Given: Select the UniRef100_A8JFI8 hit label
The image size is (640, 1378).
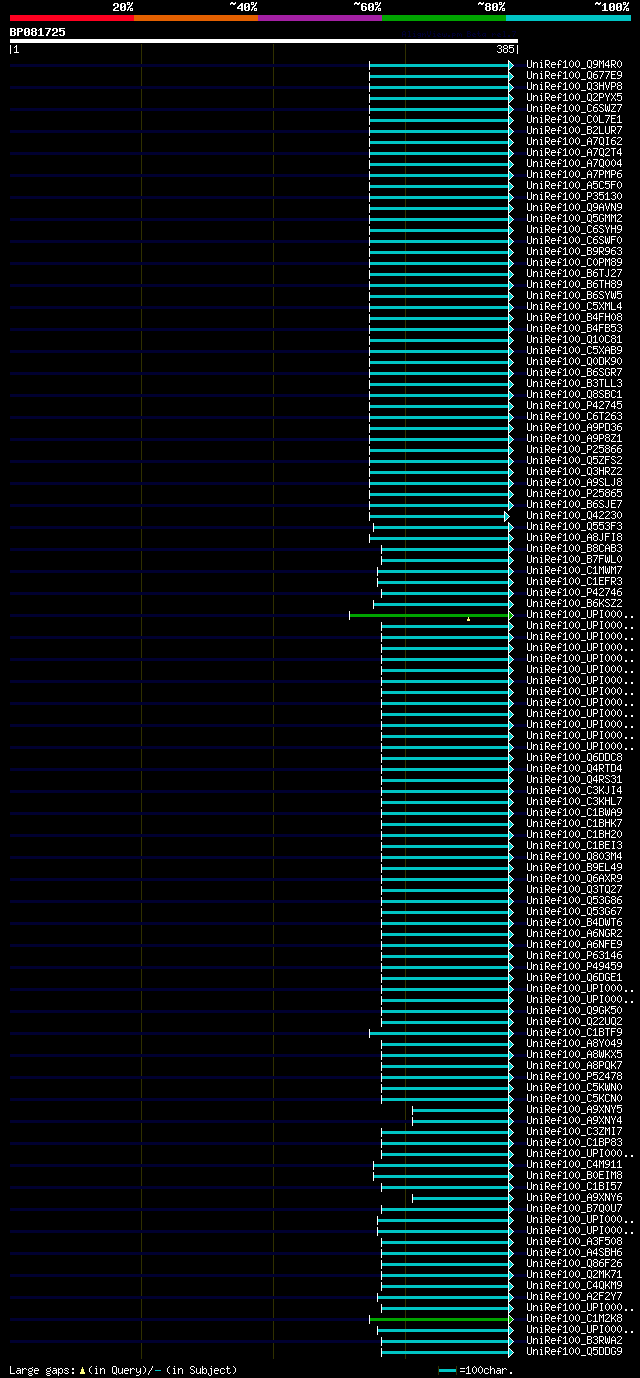Looking at the screenshot, I should tap(574, 537).
